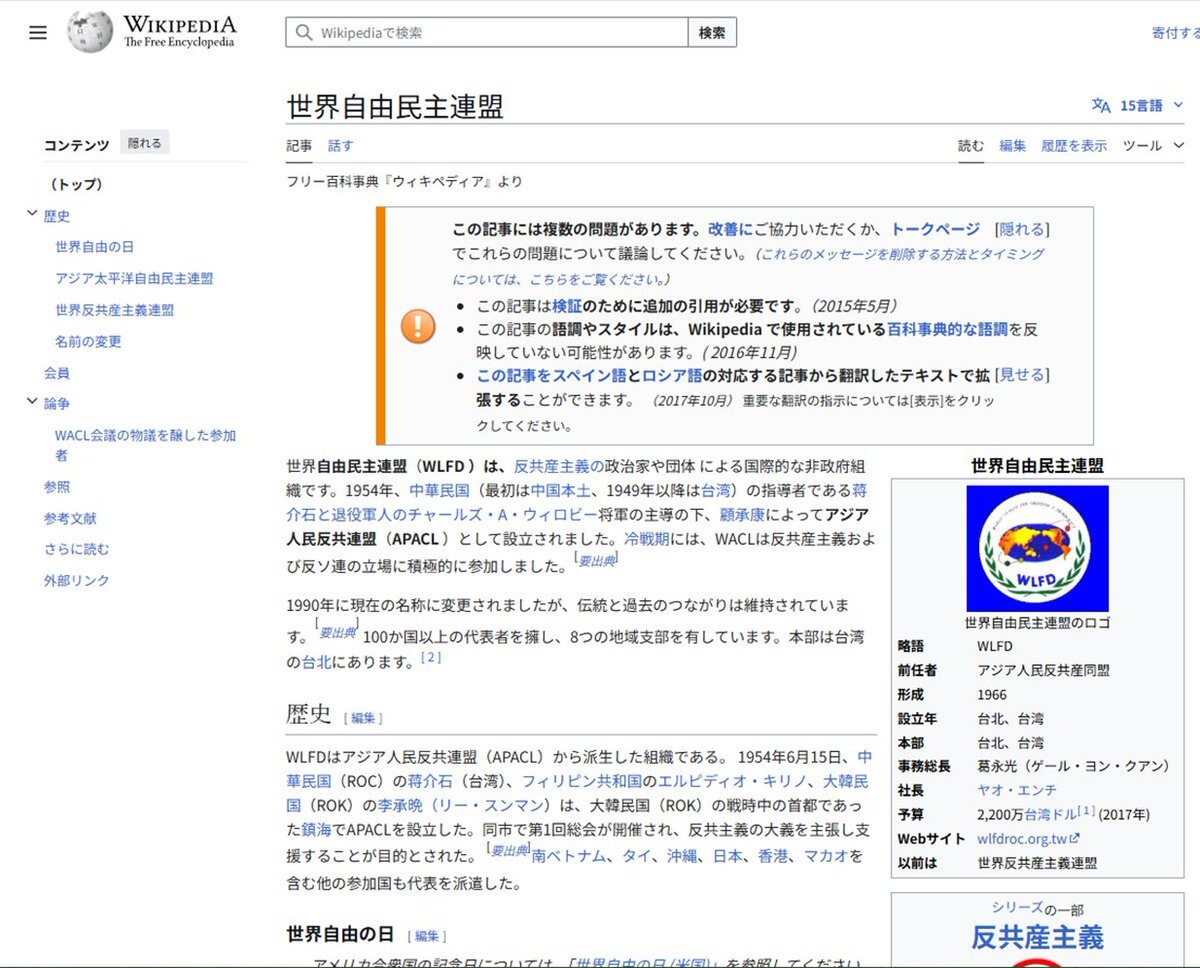Open the 冷戦期 link
The width and height of the screenshot is (1200, 968).
(646, 539)
